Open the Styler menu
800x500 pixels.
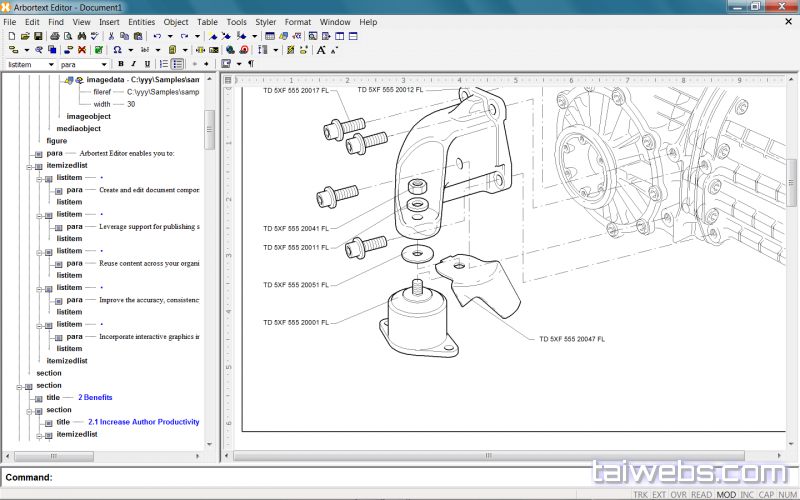(265, 22)
